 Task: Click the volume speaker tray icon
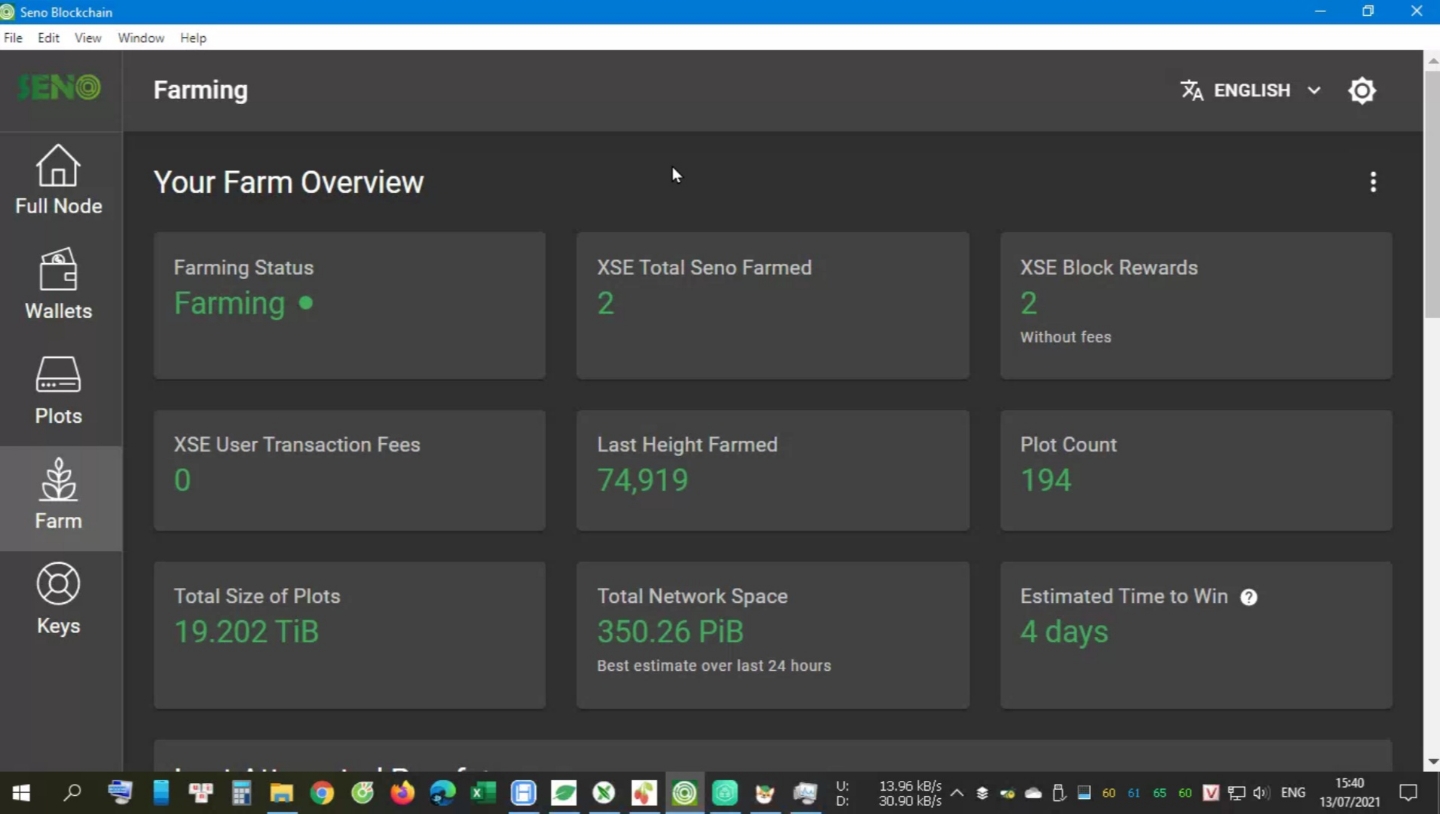point(1262,794)
